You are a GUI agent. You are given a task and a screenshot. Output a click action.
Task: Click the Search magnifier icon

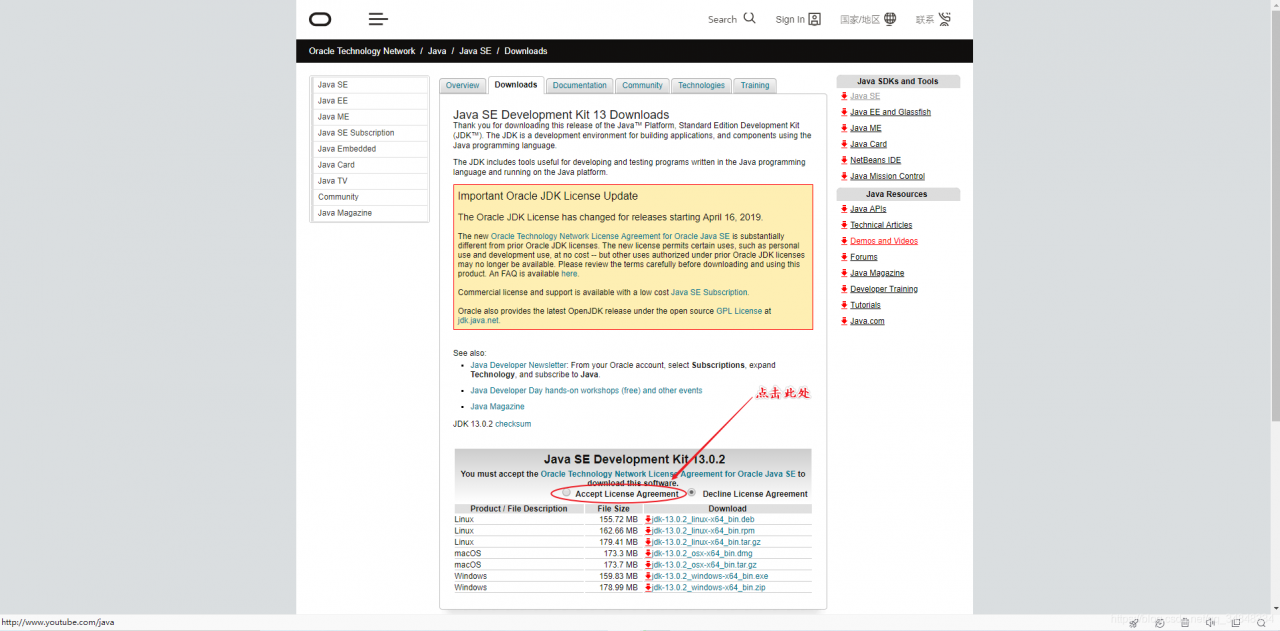click(750, 18)
